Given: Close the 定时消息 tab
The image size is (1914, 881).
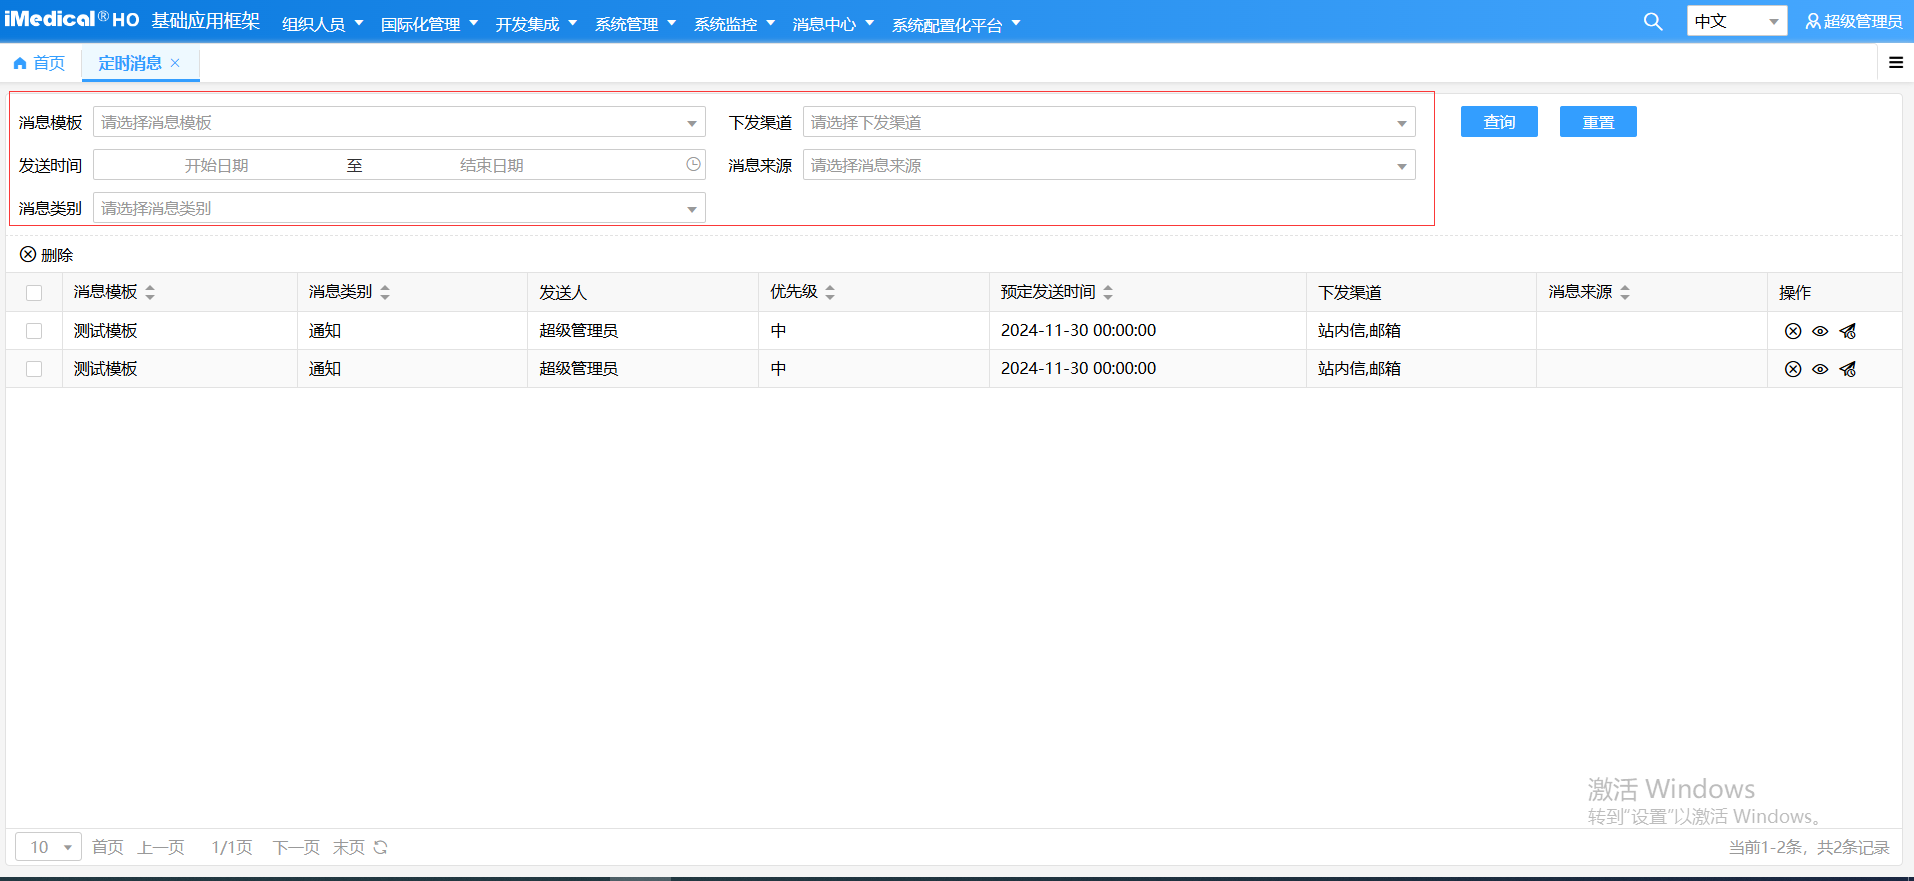Looking at the screenshot, I should coord(175,63).
